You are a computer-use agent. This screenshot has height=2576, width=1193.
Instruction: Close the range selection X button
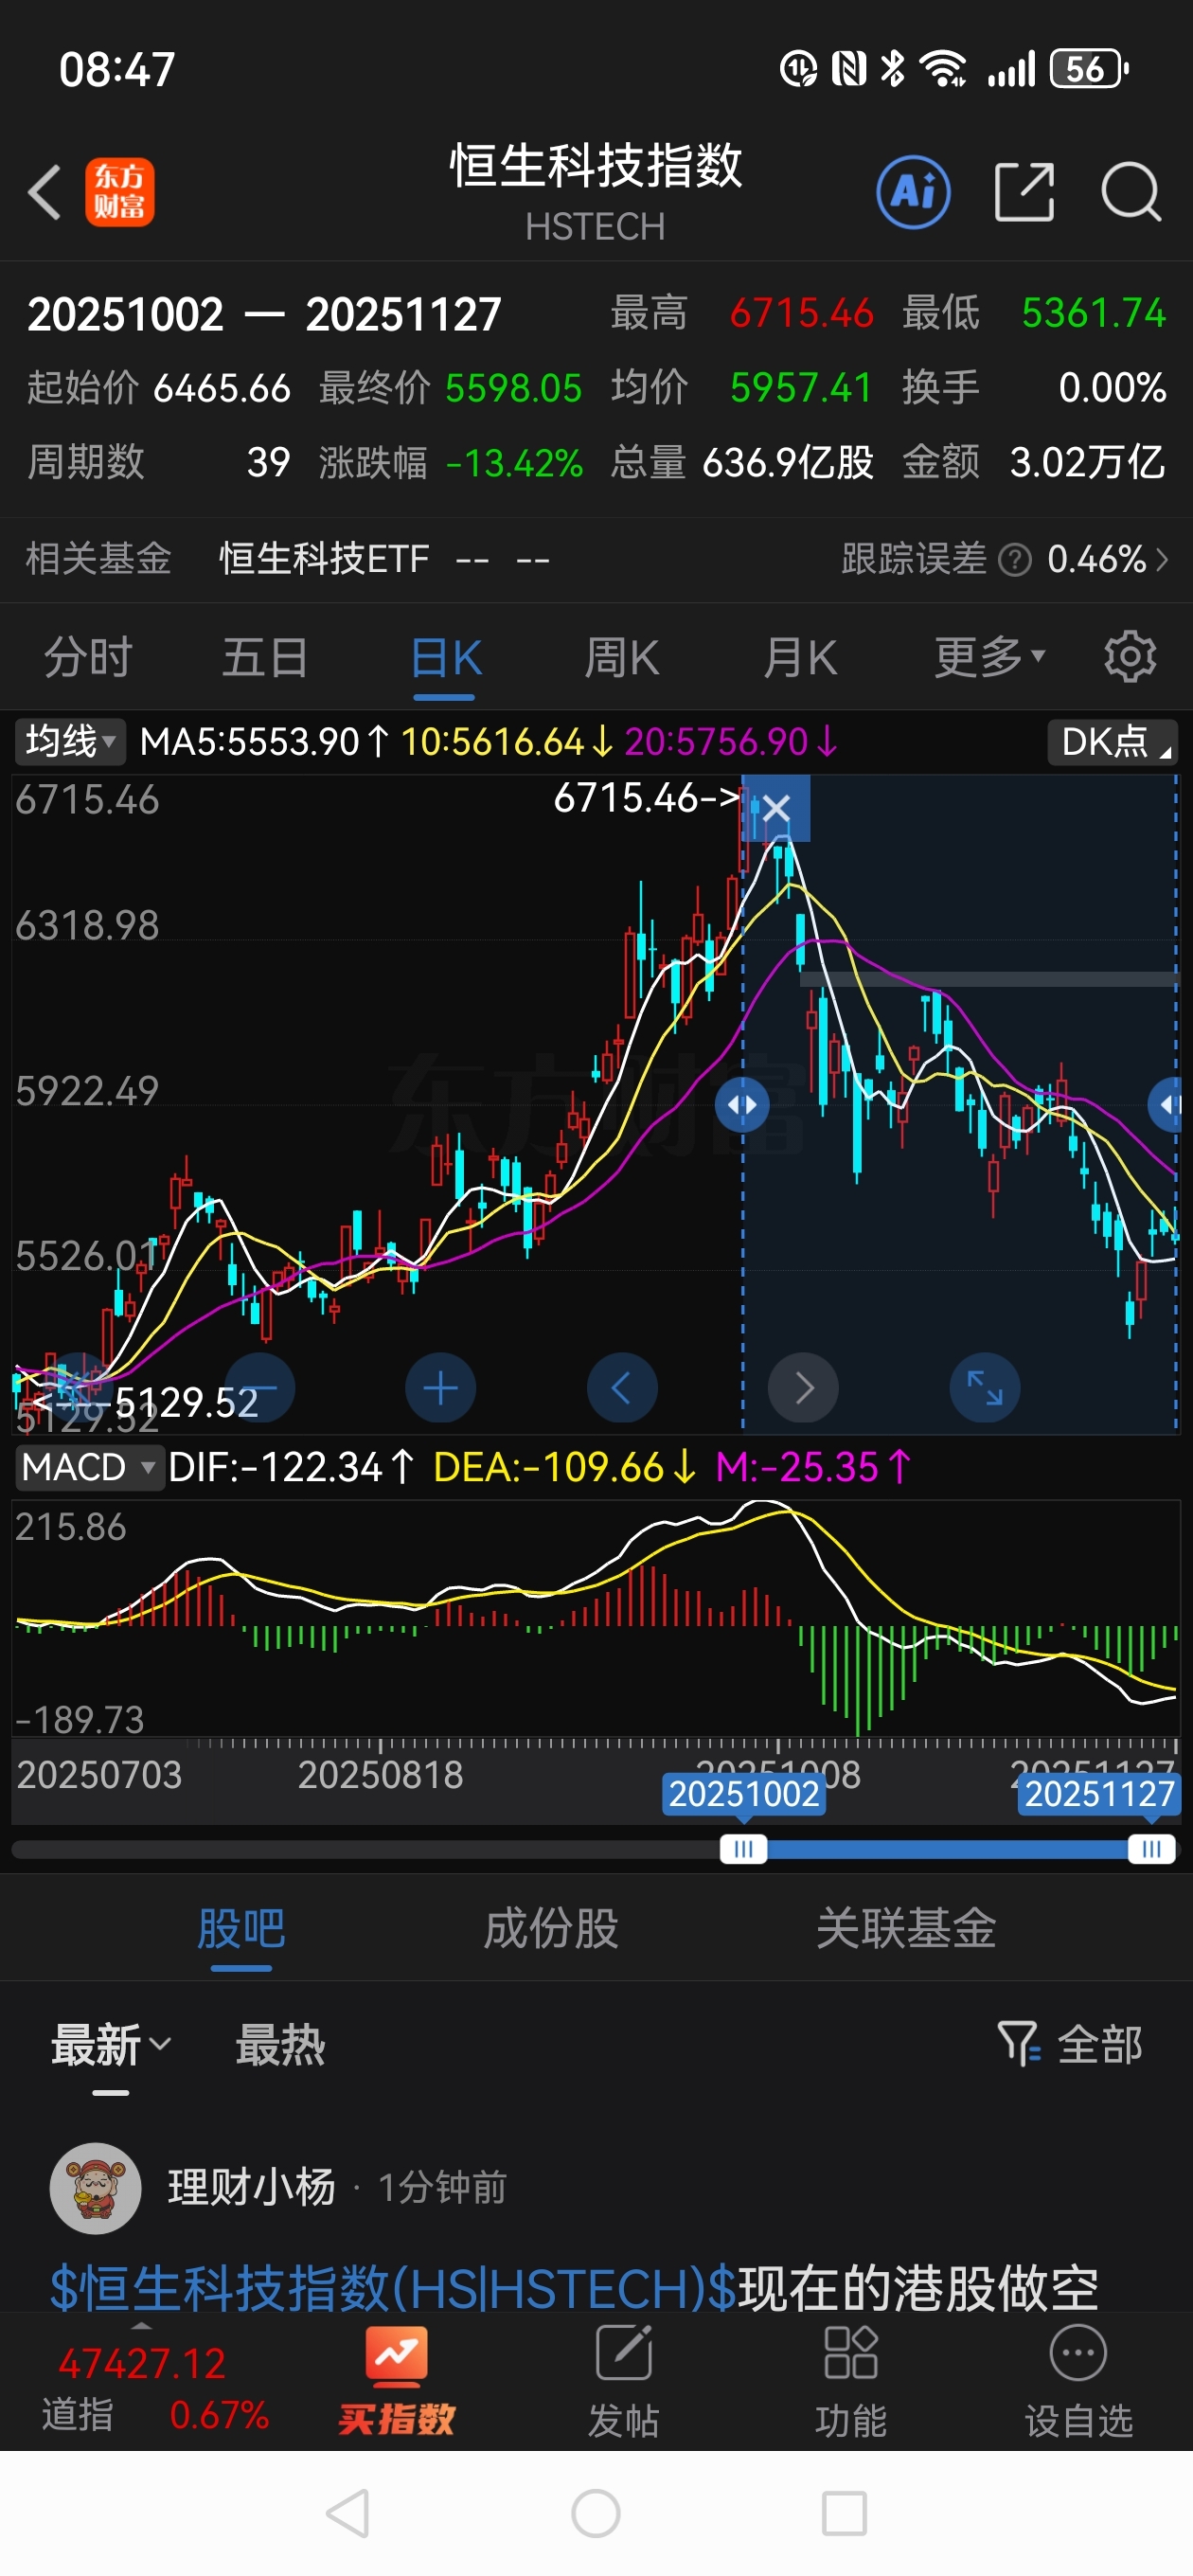pos(776,807)
